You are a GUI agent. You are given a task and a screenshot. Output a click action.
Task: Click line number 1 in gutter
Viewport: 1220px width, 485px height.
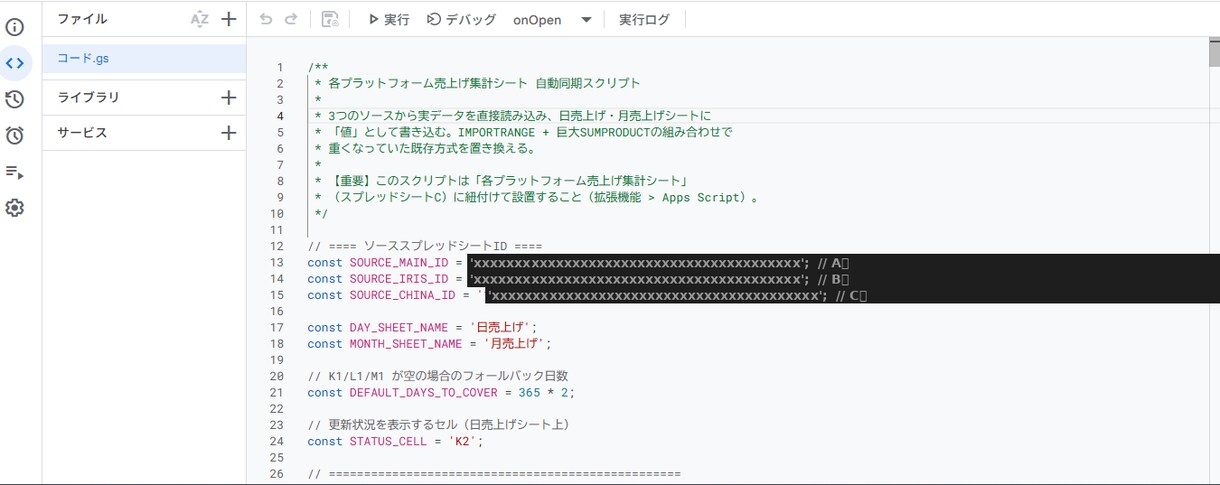(x=281, y=67)
